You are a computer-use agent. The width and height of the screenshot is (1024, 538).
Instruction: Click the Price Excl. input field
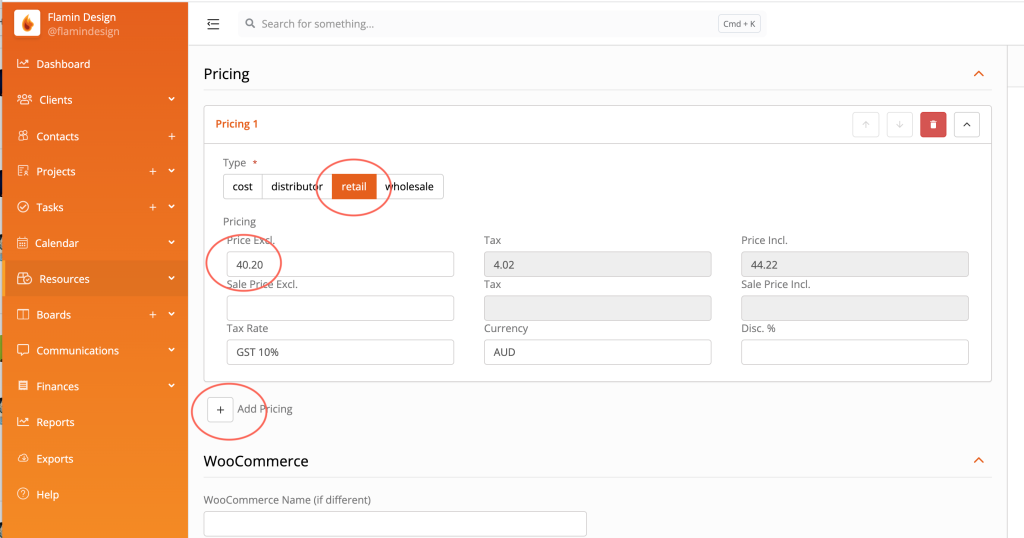[340, 264]
